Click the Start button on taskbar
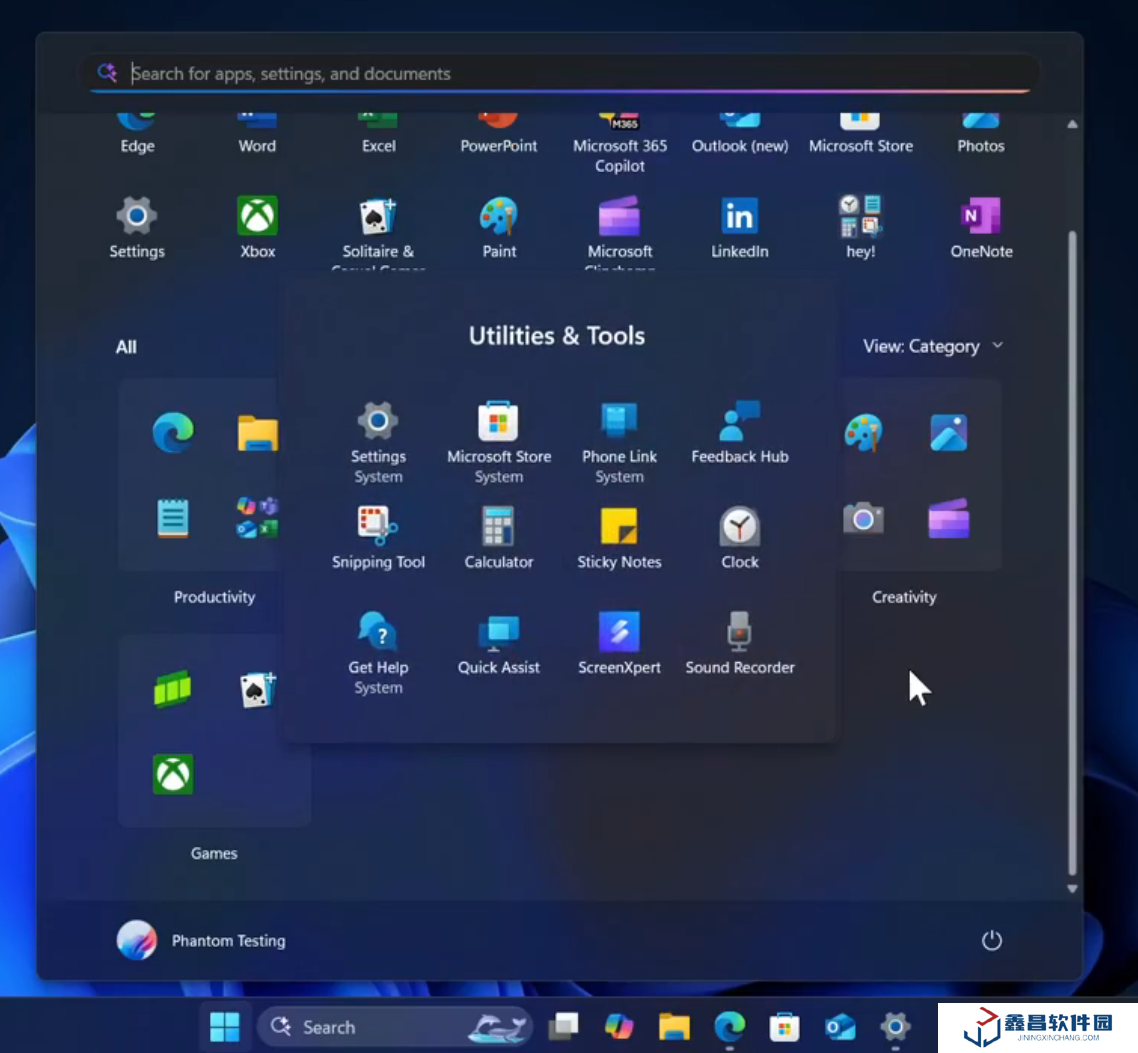The height and width of the screenshot is (1053, 1138). [x=225, y=1026]
